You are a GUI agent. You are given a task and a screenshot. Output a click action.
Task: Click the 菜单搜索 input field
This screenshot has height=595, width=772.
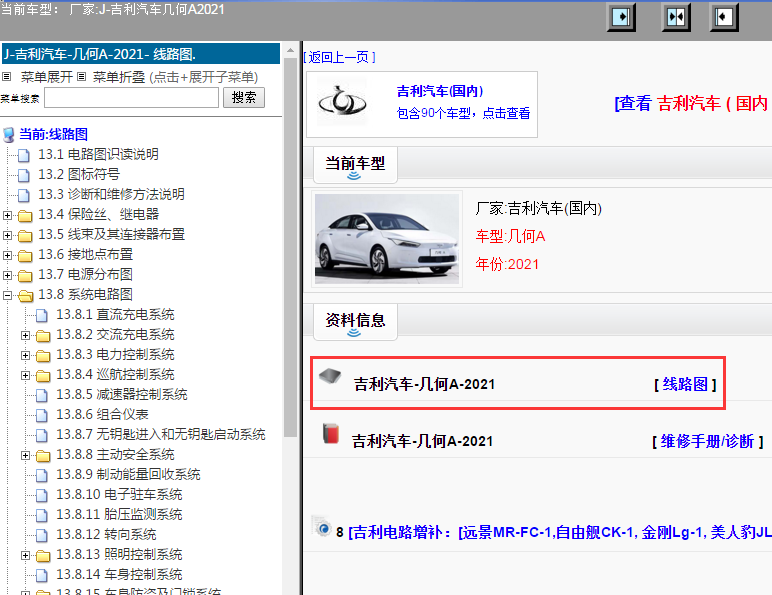[x=131, y=98]
